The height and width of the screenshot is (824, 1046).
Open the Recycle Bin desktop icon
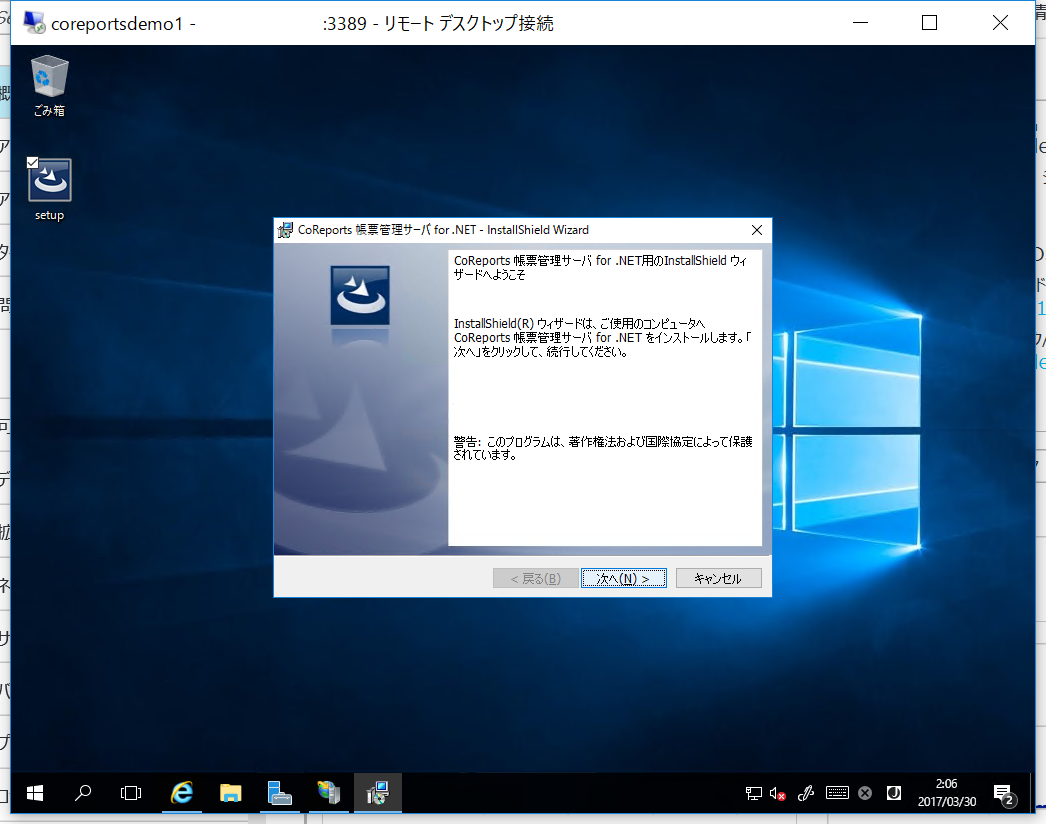[49, 86]
